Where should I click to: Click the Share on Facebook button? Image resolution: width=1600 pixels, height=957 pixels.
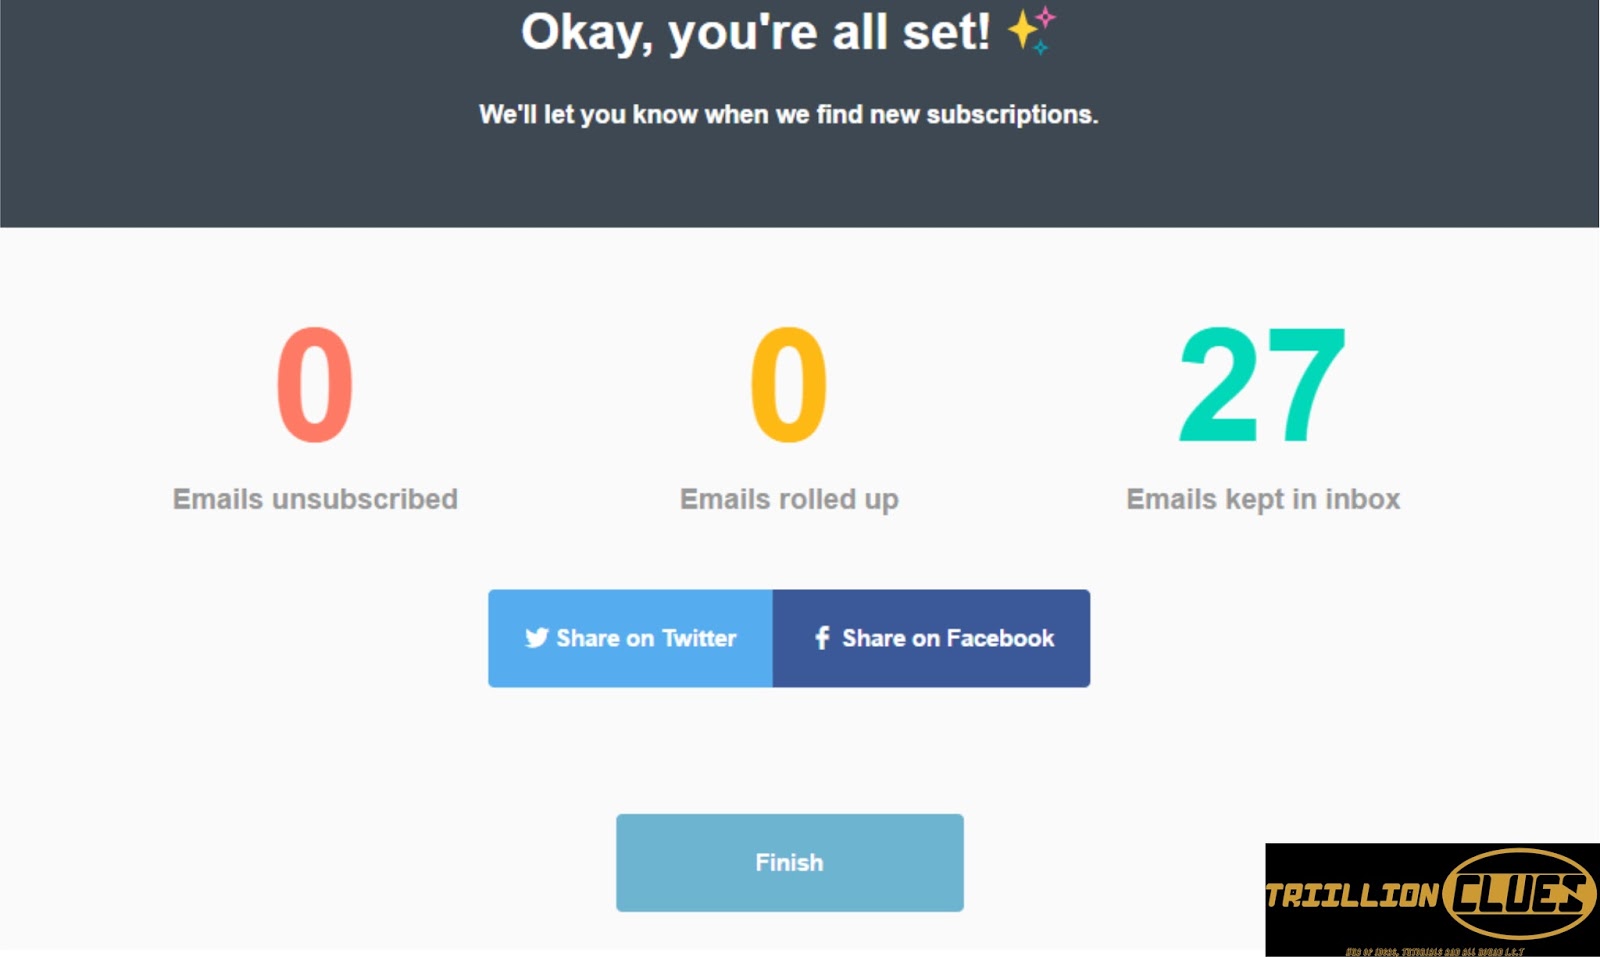(x=932, y=638)
